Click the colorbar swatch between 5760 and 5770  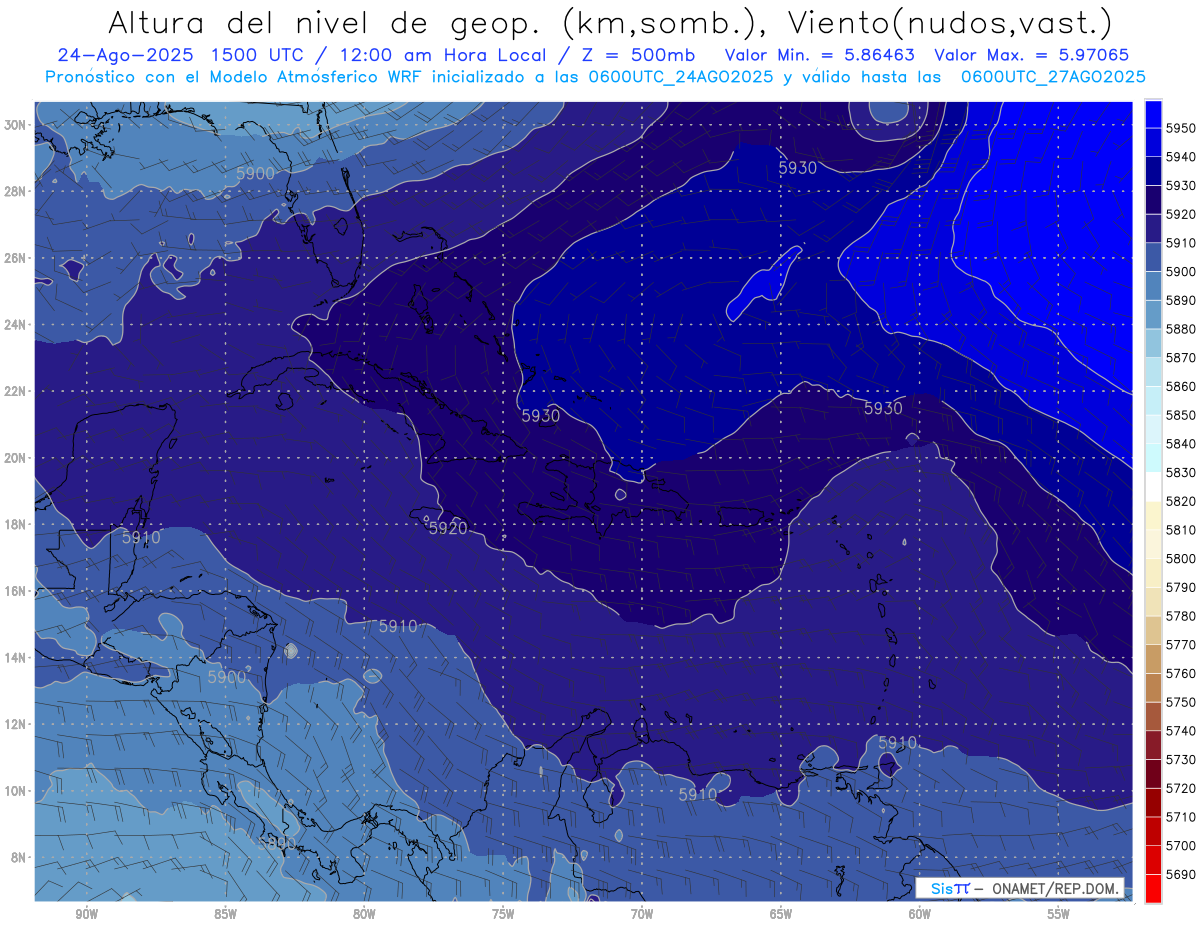pyautogui.click(x=1153, y=659)
